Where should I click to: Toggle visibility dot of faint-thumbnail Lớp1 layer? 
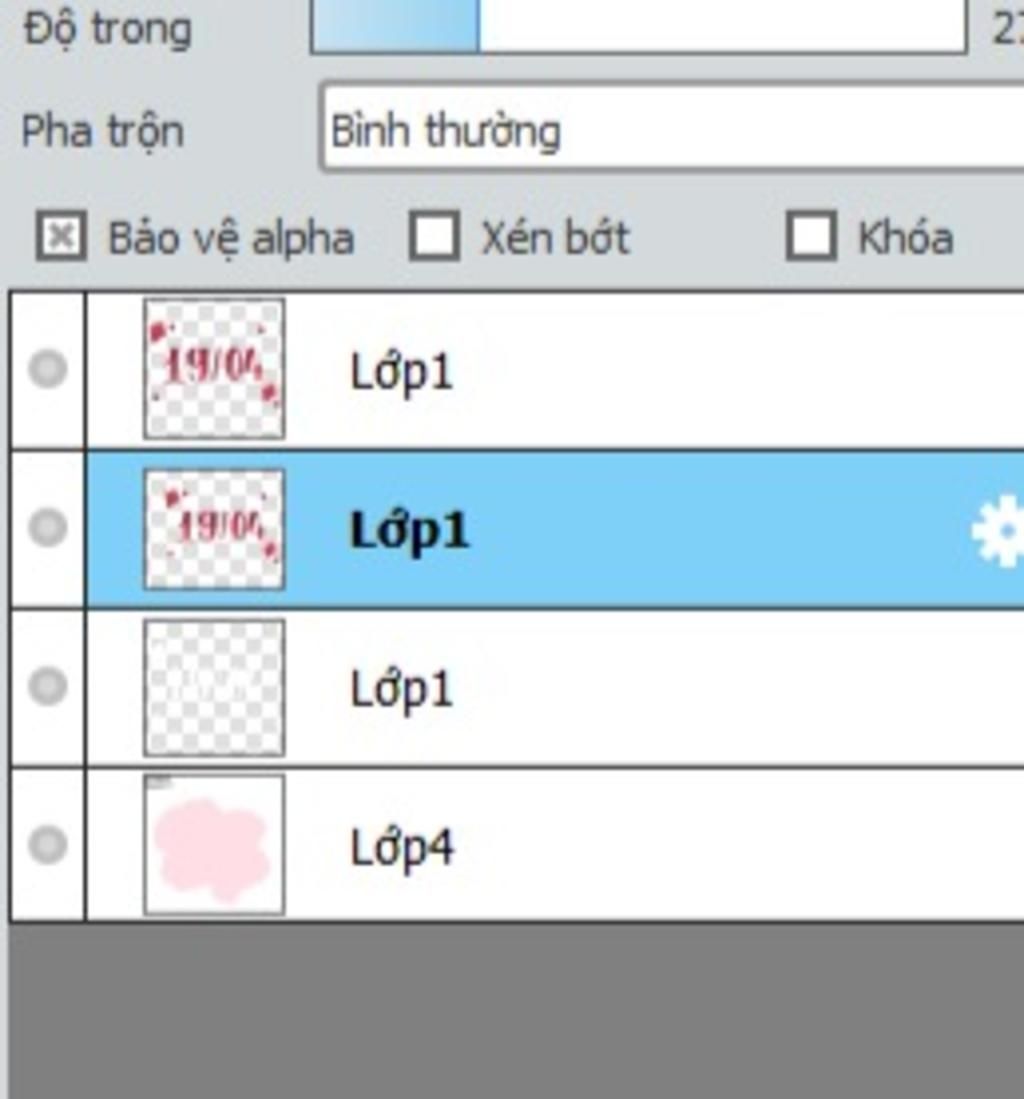tap(48, 685)
